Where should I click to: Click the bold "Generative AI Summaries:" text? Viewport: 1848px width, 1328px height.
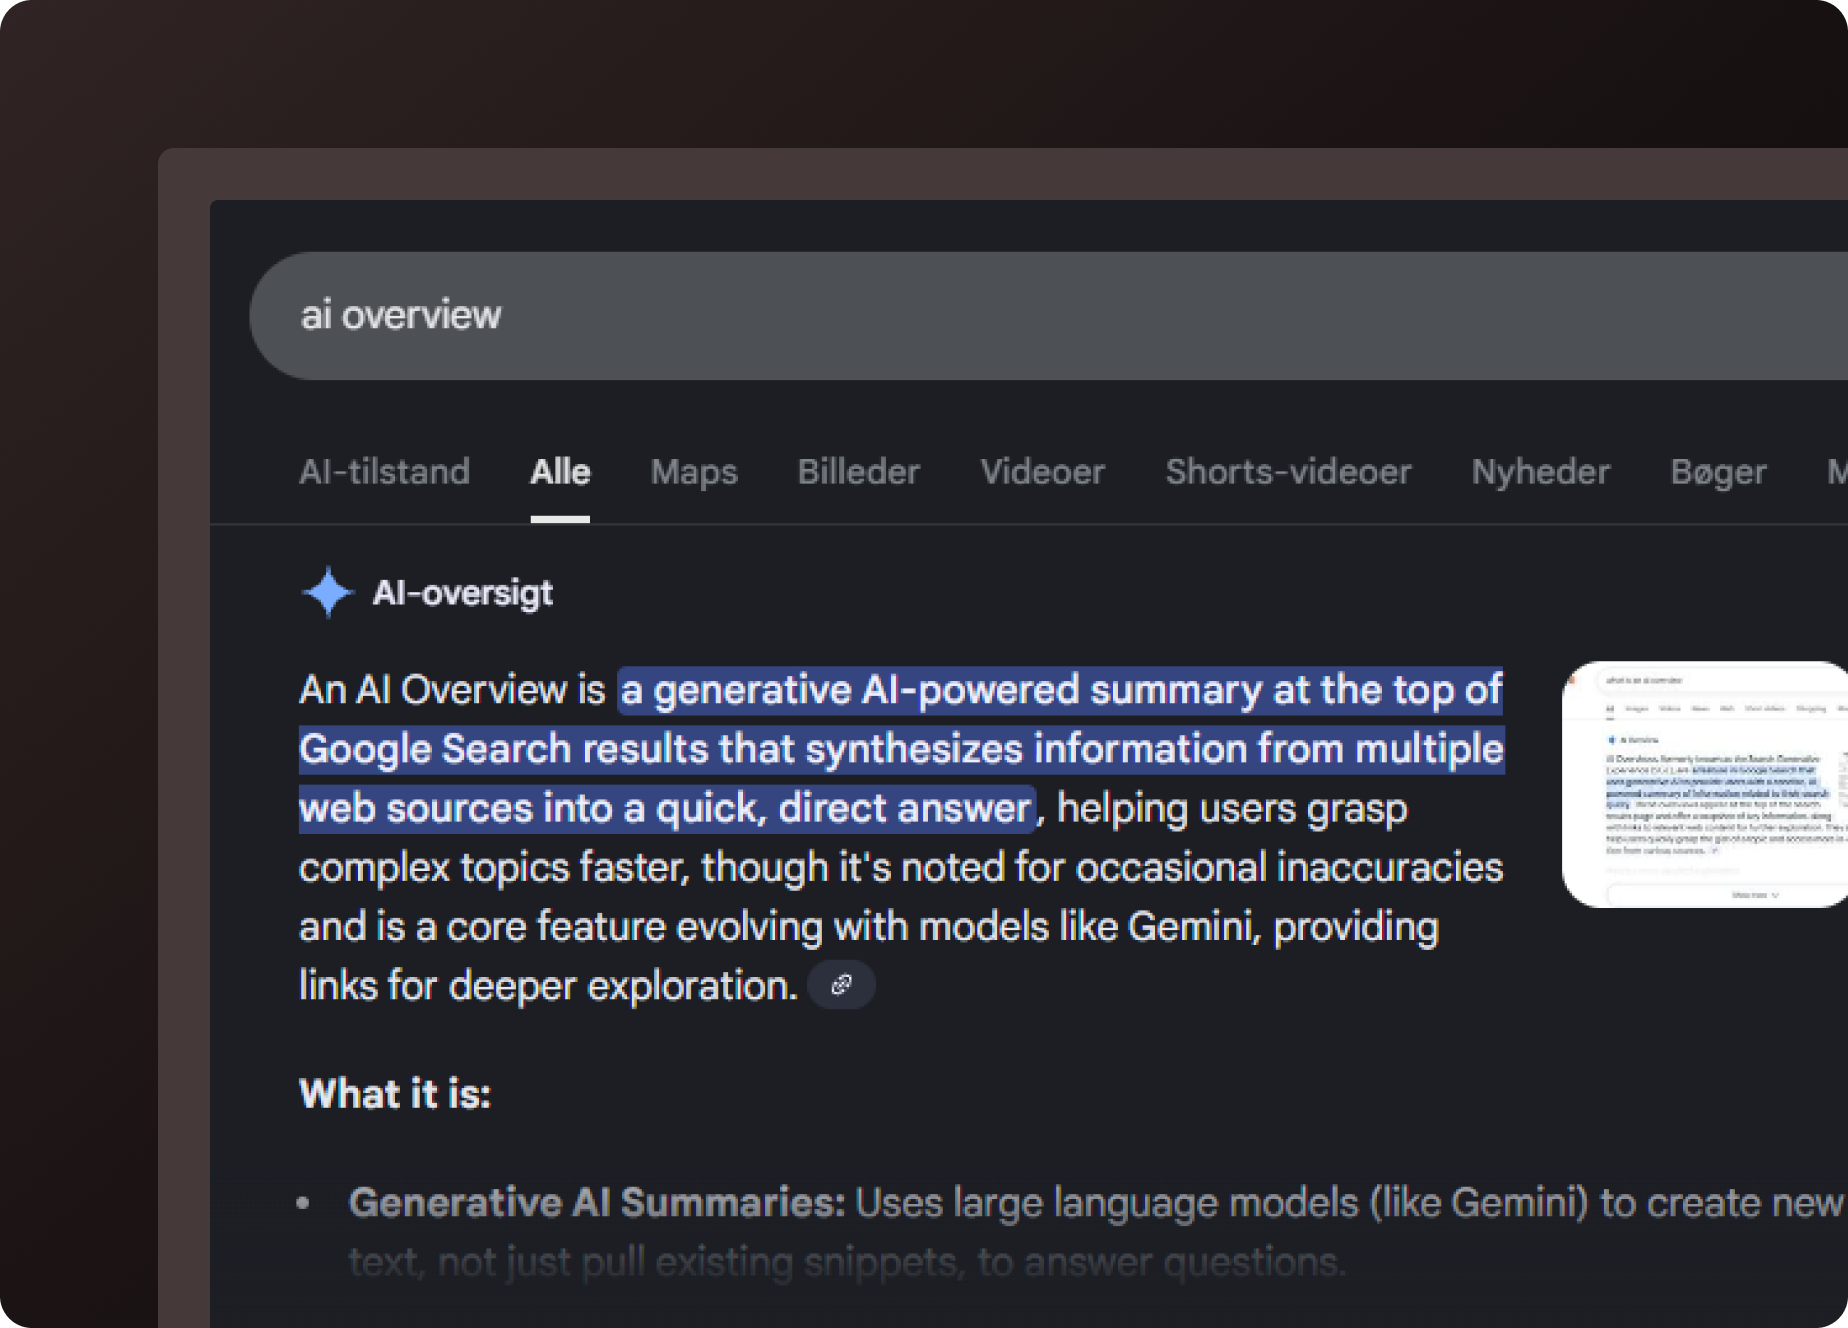tap(596, 1203)
